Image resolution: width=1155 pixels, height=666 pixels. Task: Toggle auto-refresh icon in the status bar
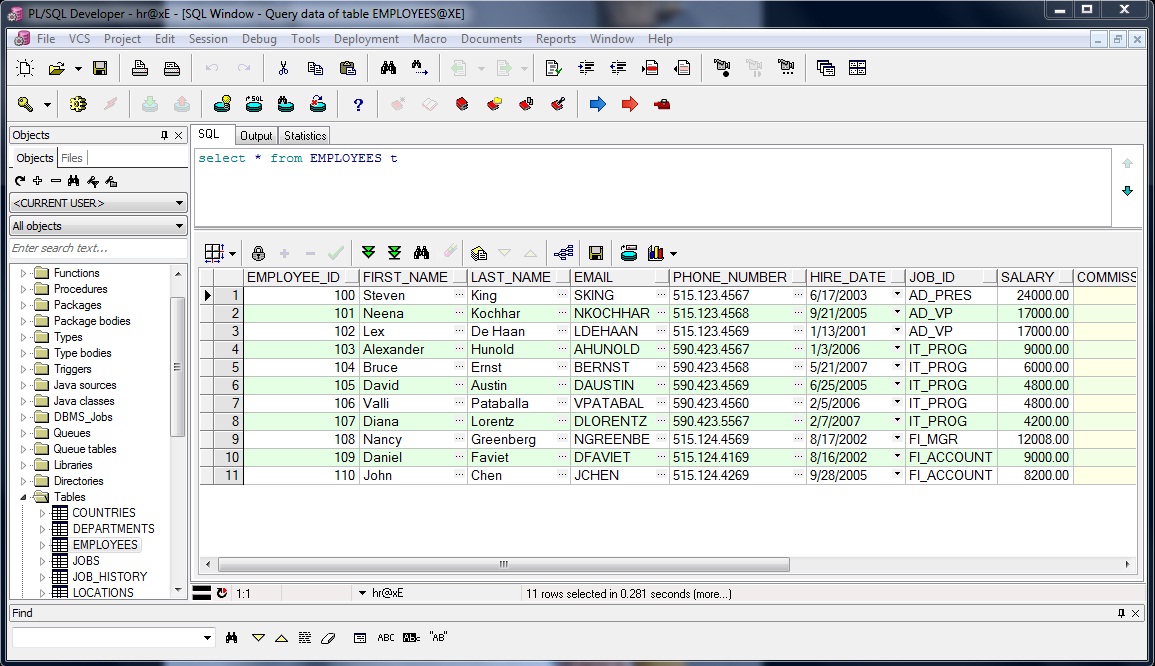tap(223, 592)
